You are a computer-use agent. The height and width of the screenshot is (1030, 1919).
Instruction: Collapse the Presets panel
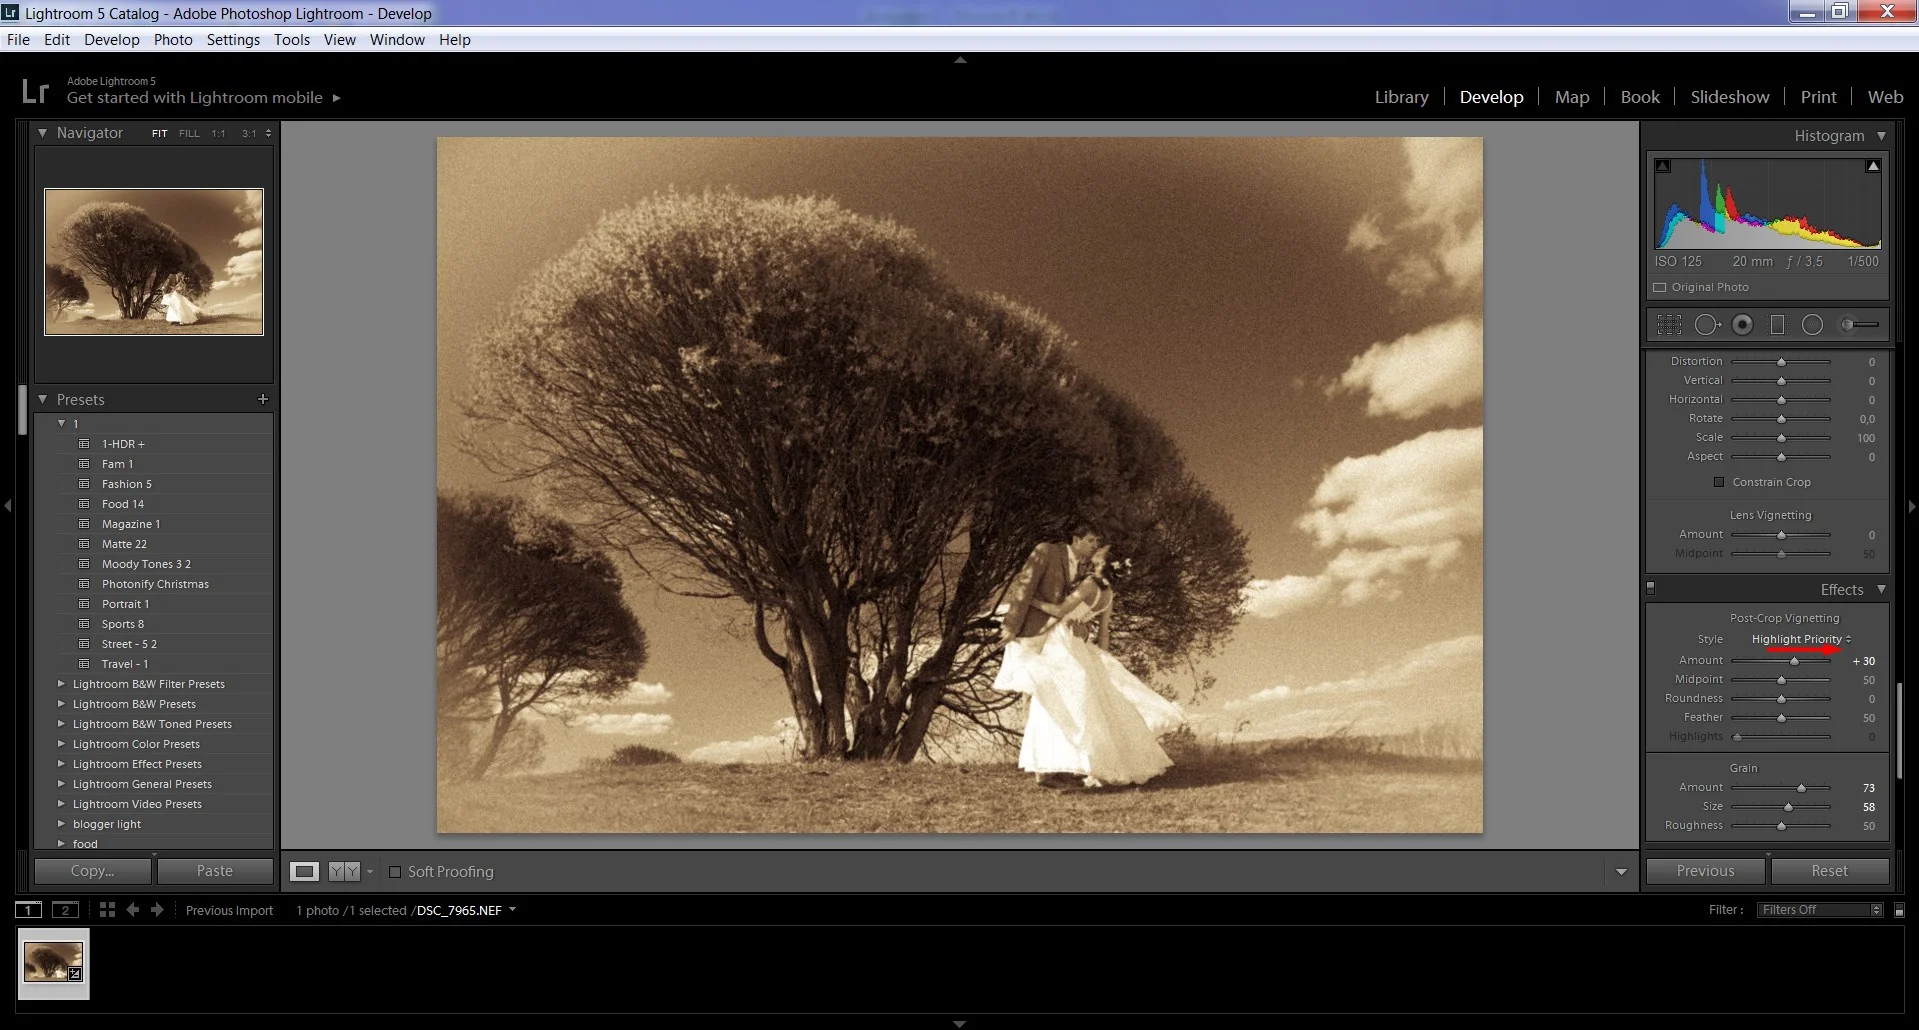point(43,399)
